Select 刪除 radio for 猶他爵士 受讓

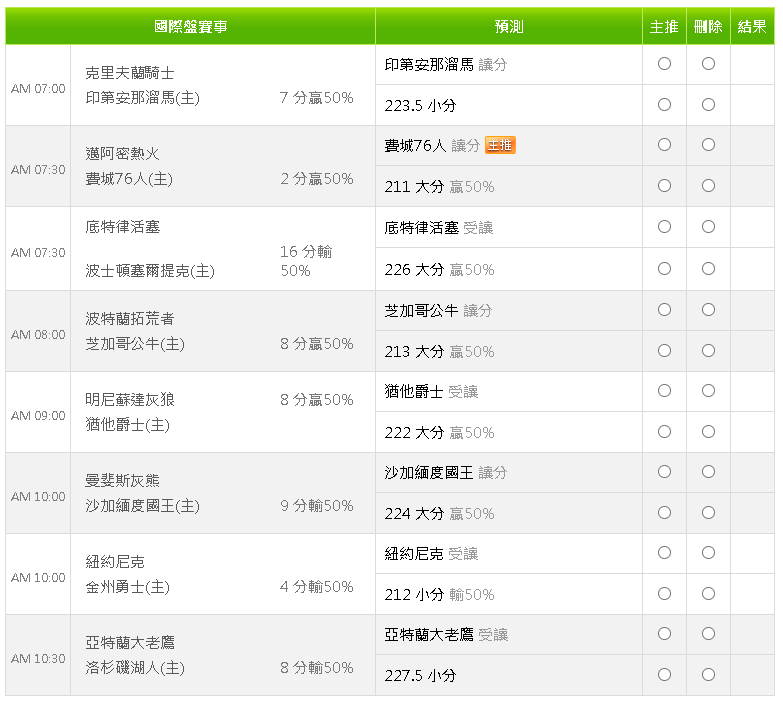pos(708,390)
